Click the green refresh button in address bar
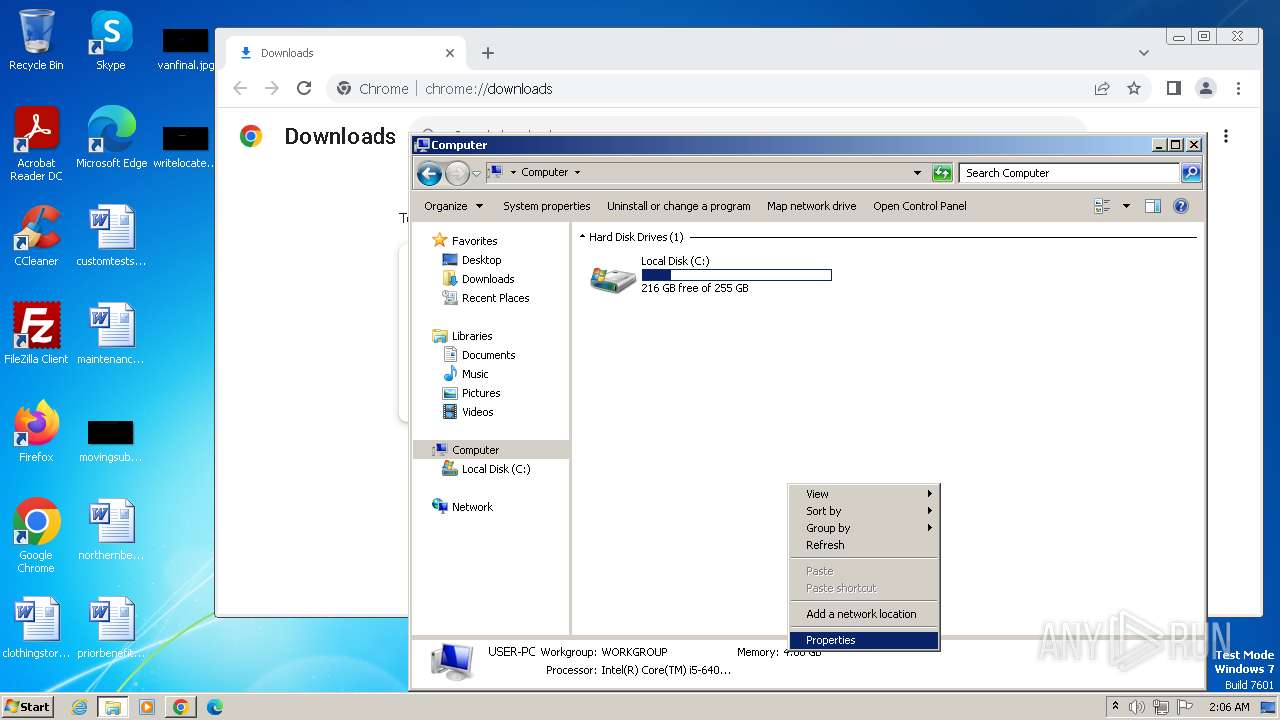Viewport: 1280px width, 720px height. (942, 173)
